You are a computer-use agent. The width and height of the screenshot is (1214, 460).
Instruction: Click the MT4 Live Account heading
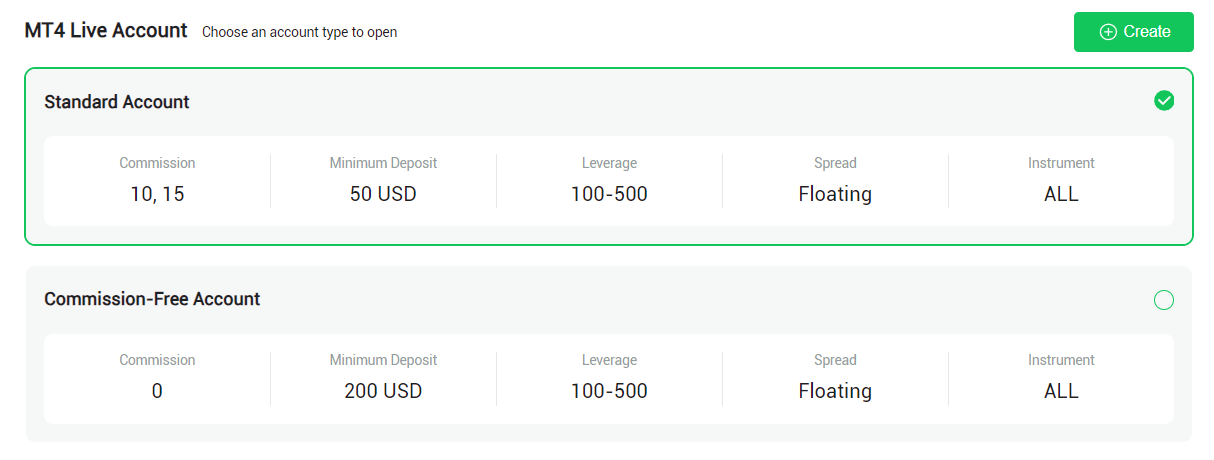pos(106,30)
